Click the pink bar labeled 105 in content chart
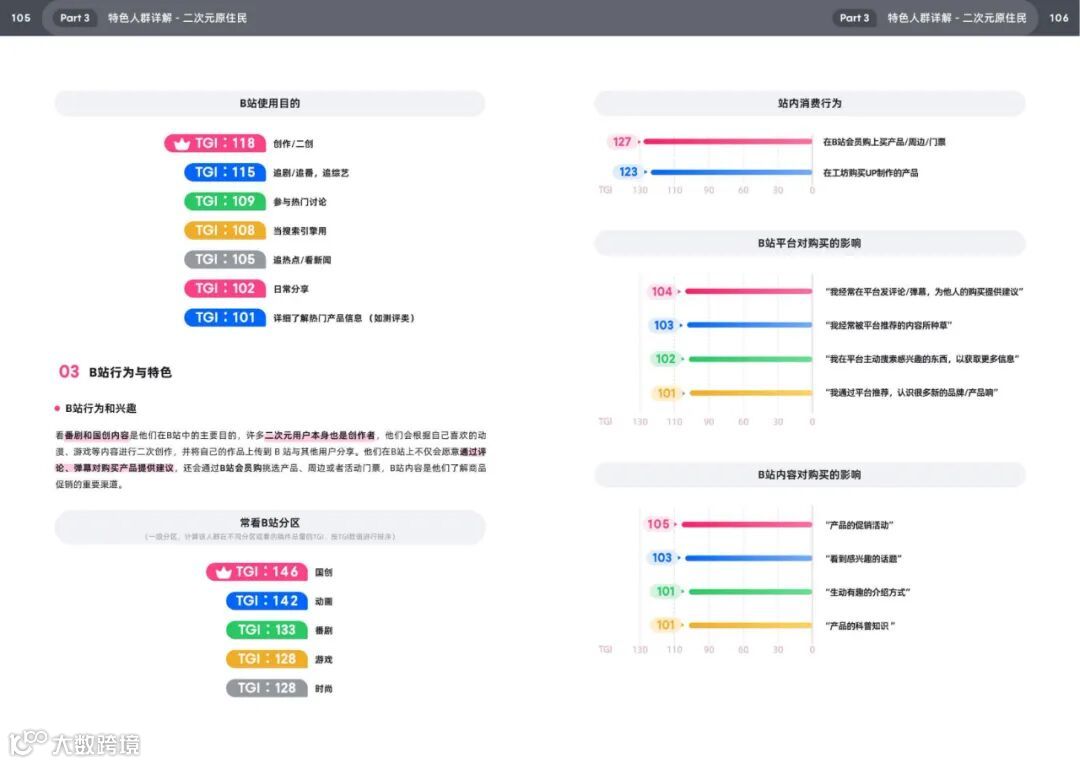 click(x=747, y=524)
